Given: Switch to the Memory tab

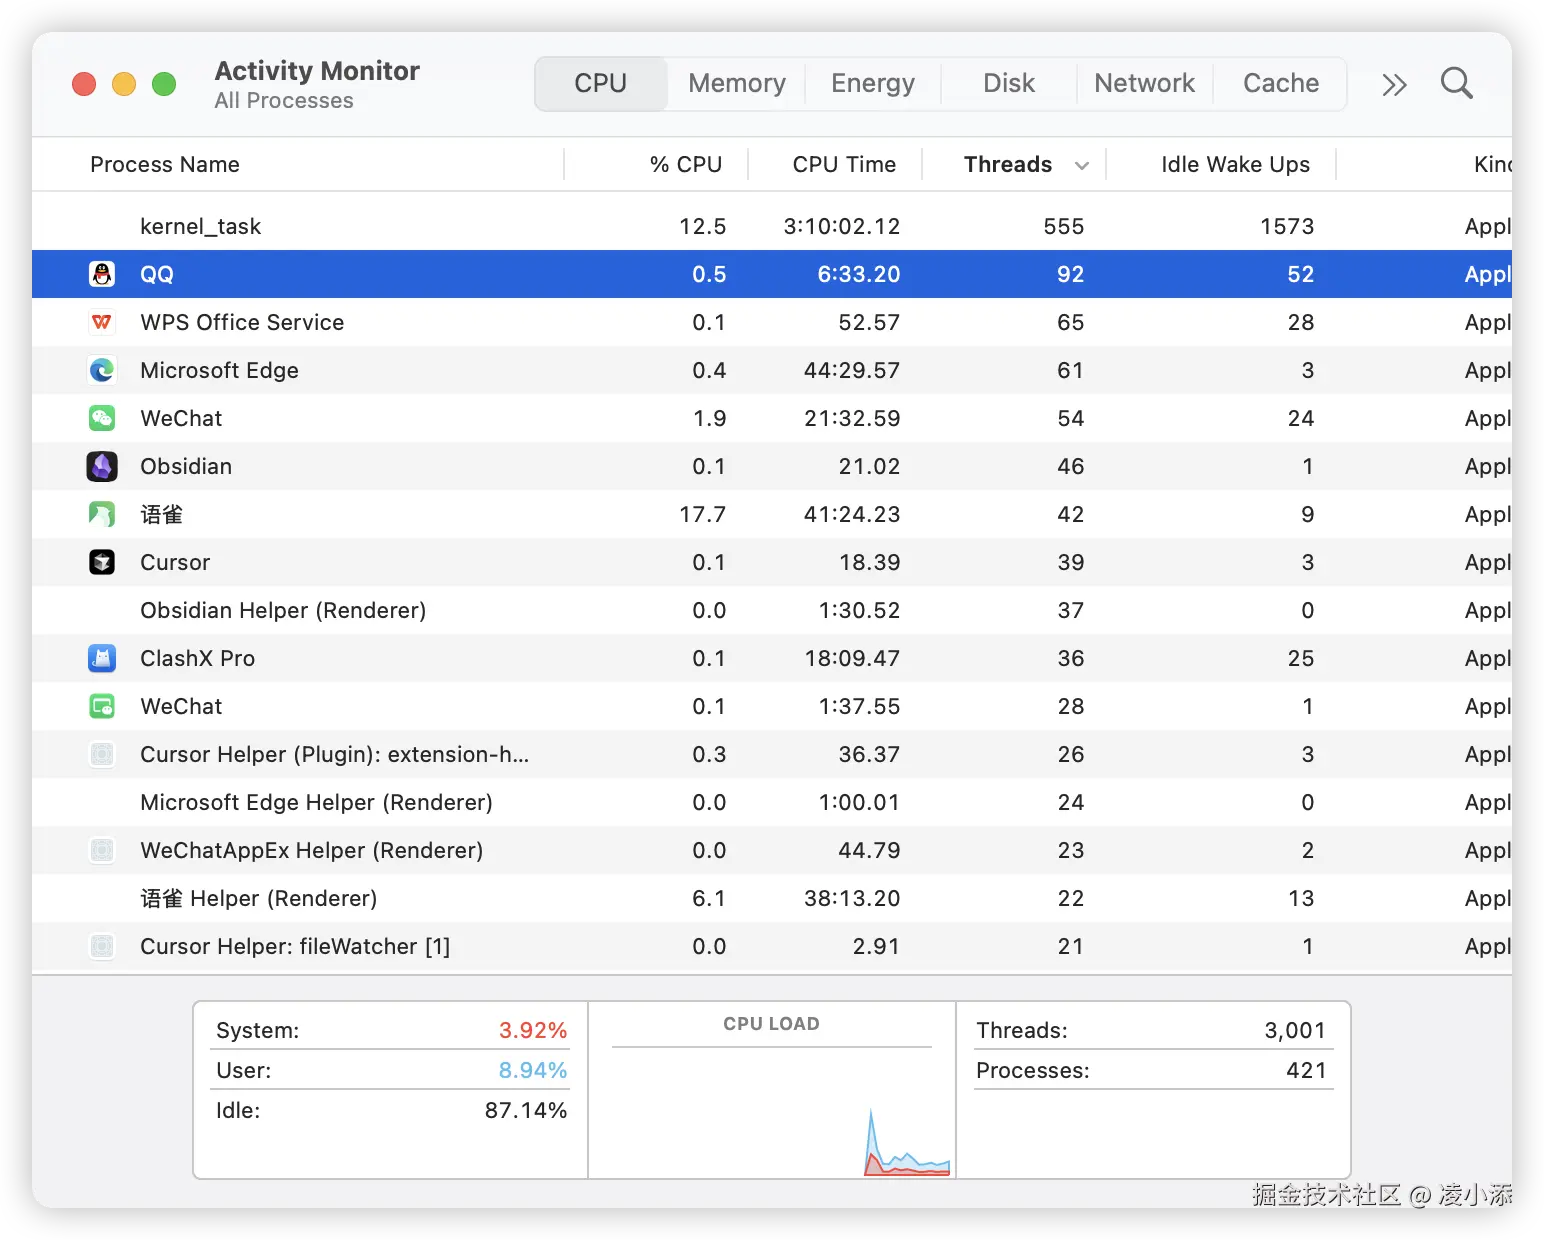Looking at the screenshot, I should click(737, 83).
